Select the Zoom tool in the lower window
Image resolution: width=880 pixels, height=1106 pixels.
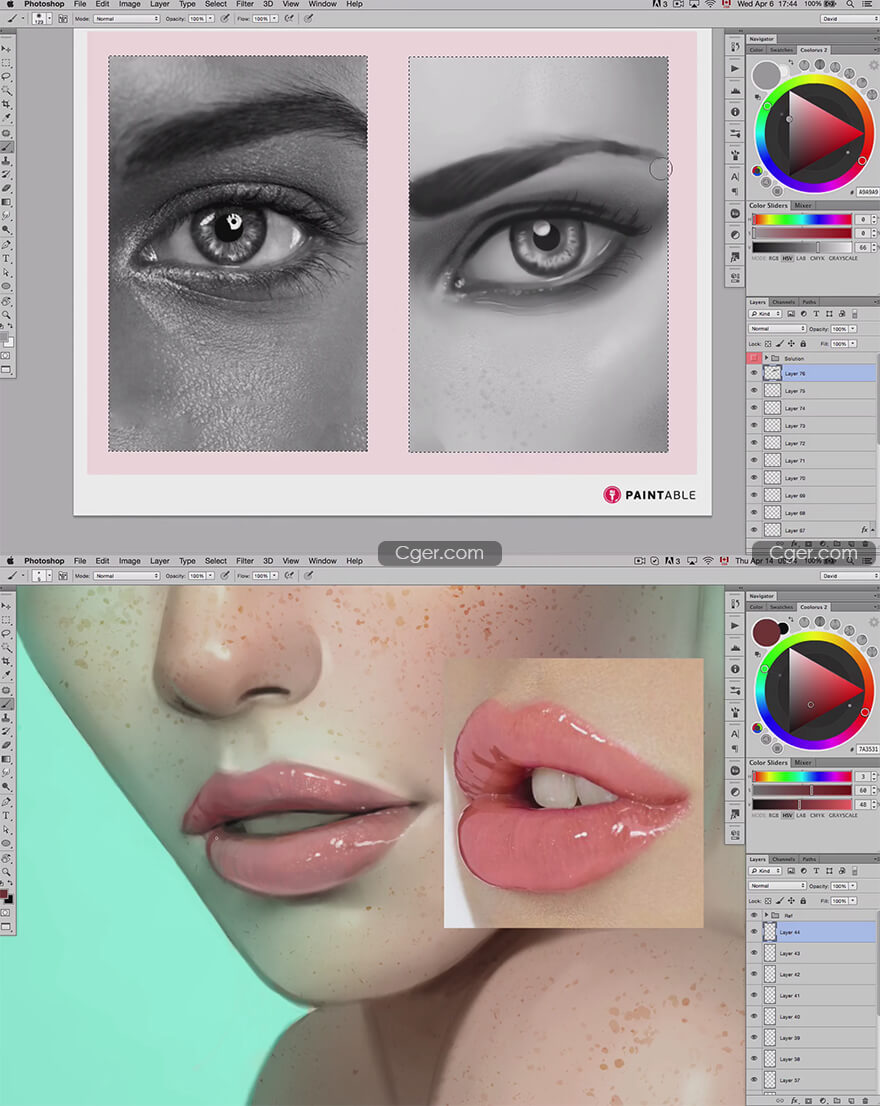pyautogui.click(x=6, y=871)
